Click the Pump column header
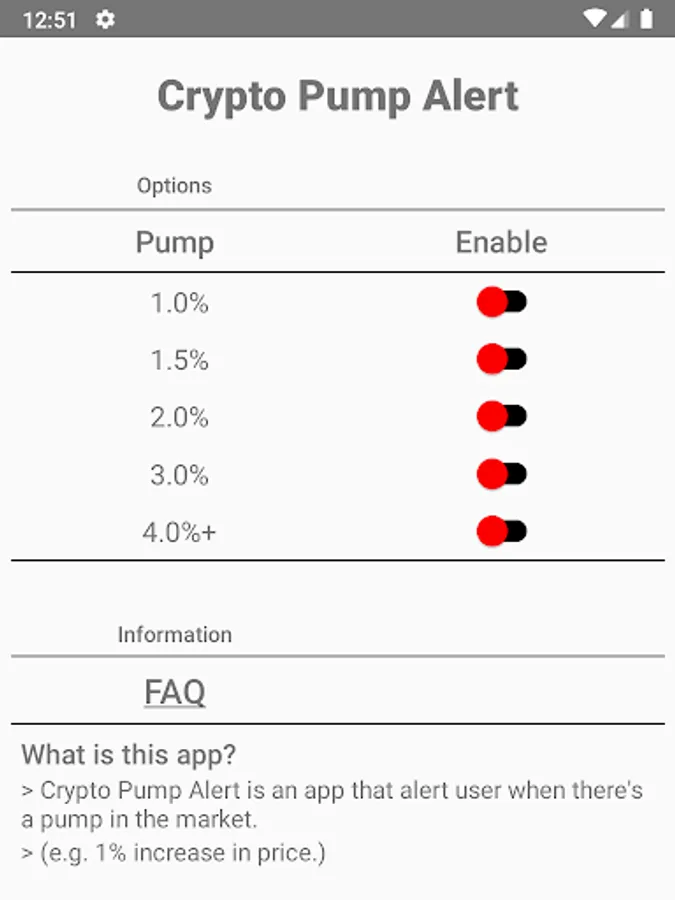Viewport: 675px width, 900px height. pos(175,242)
